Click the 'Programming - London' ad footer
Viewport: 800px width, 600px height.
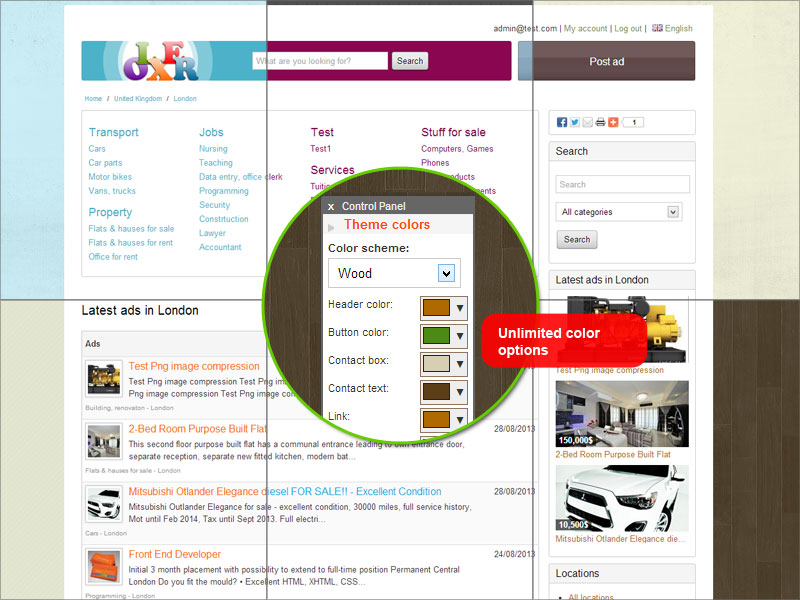coord(120,595)
